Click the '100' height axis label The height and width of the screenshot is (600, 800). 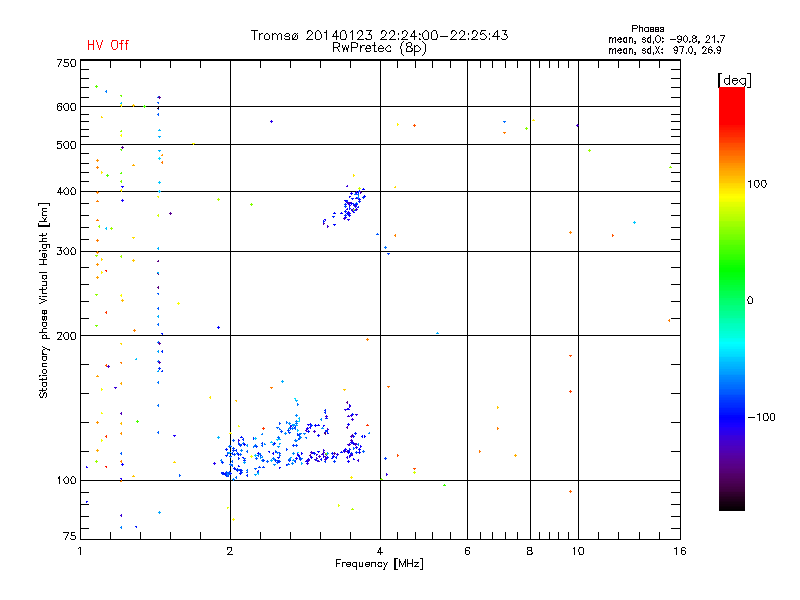[x=67, y=480]
